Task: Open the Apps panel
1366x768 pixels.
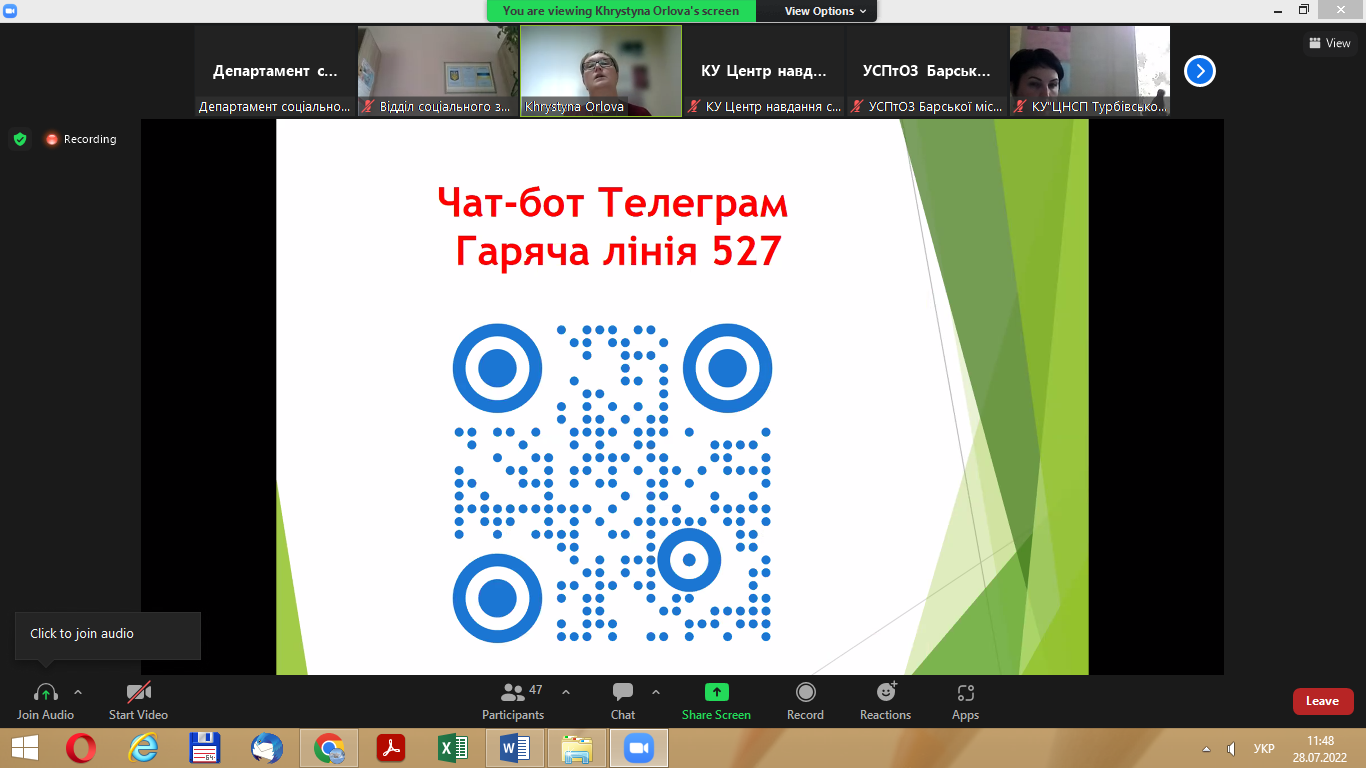Action: coord(965,700)
